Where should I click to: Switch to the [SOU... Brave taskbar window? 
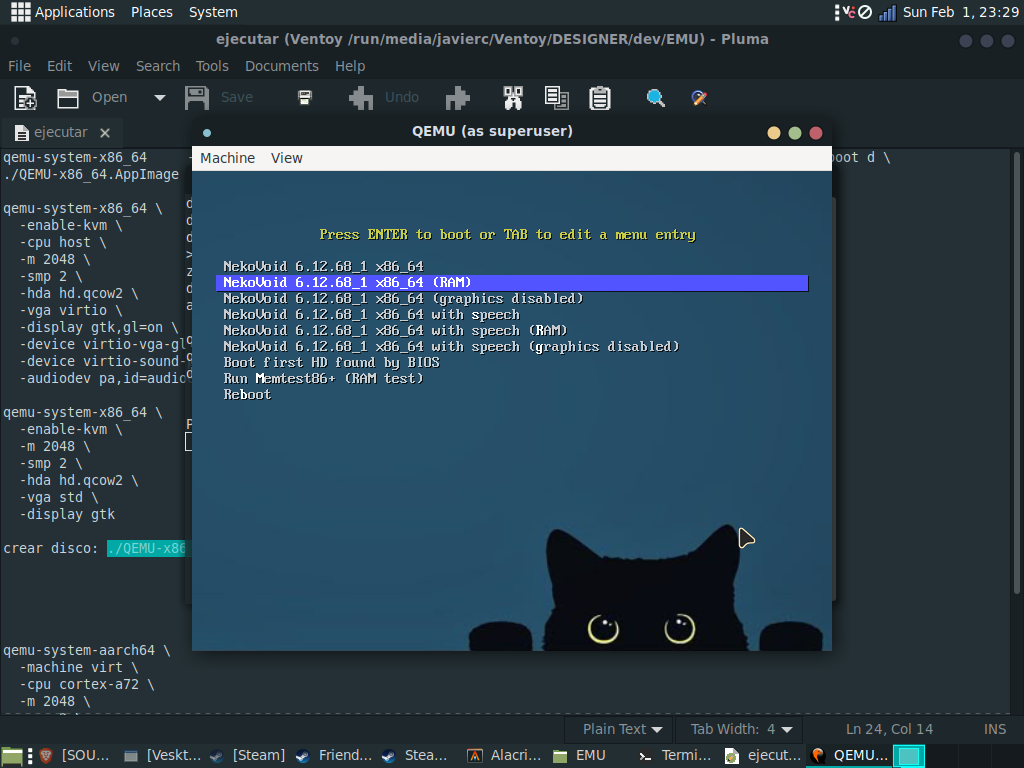(75, 756)
